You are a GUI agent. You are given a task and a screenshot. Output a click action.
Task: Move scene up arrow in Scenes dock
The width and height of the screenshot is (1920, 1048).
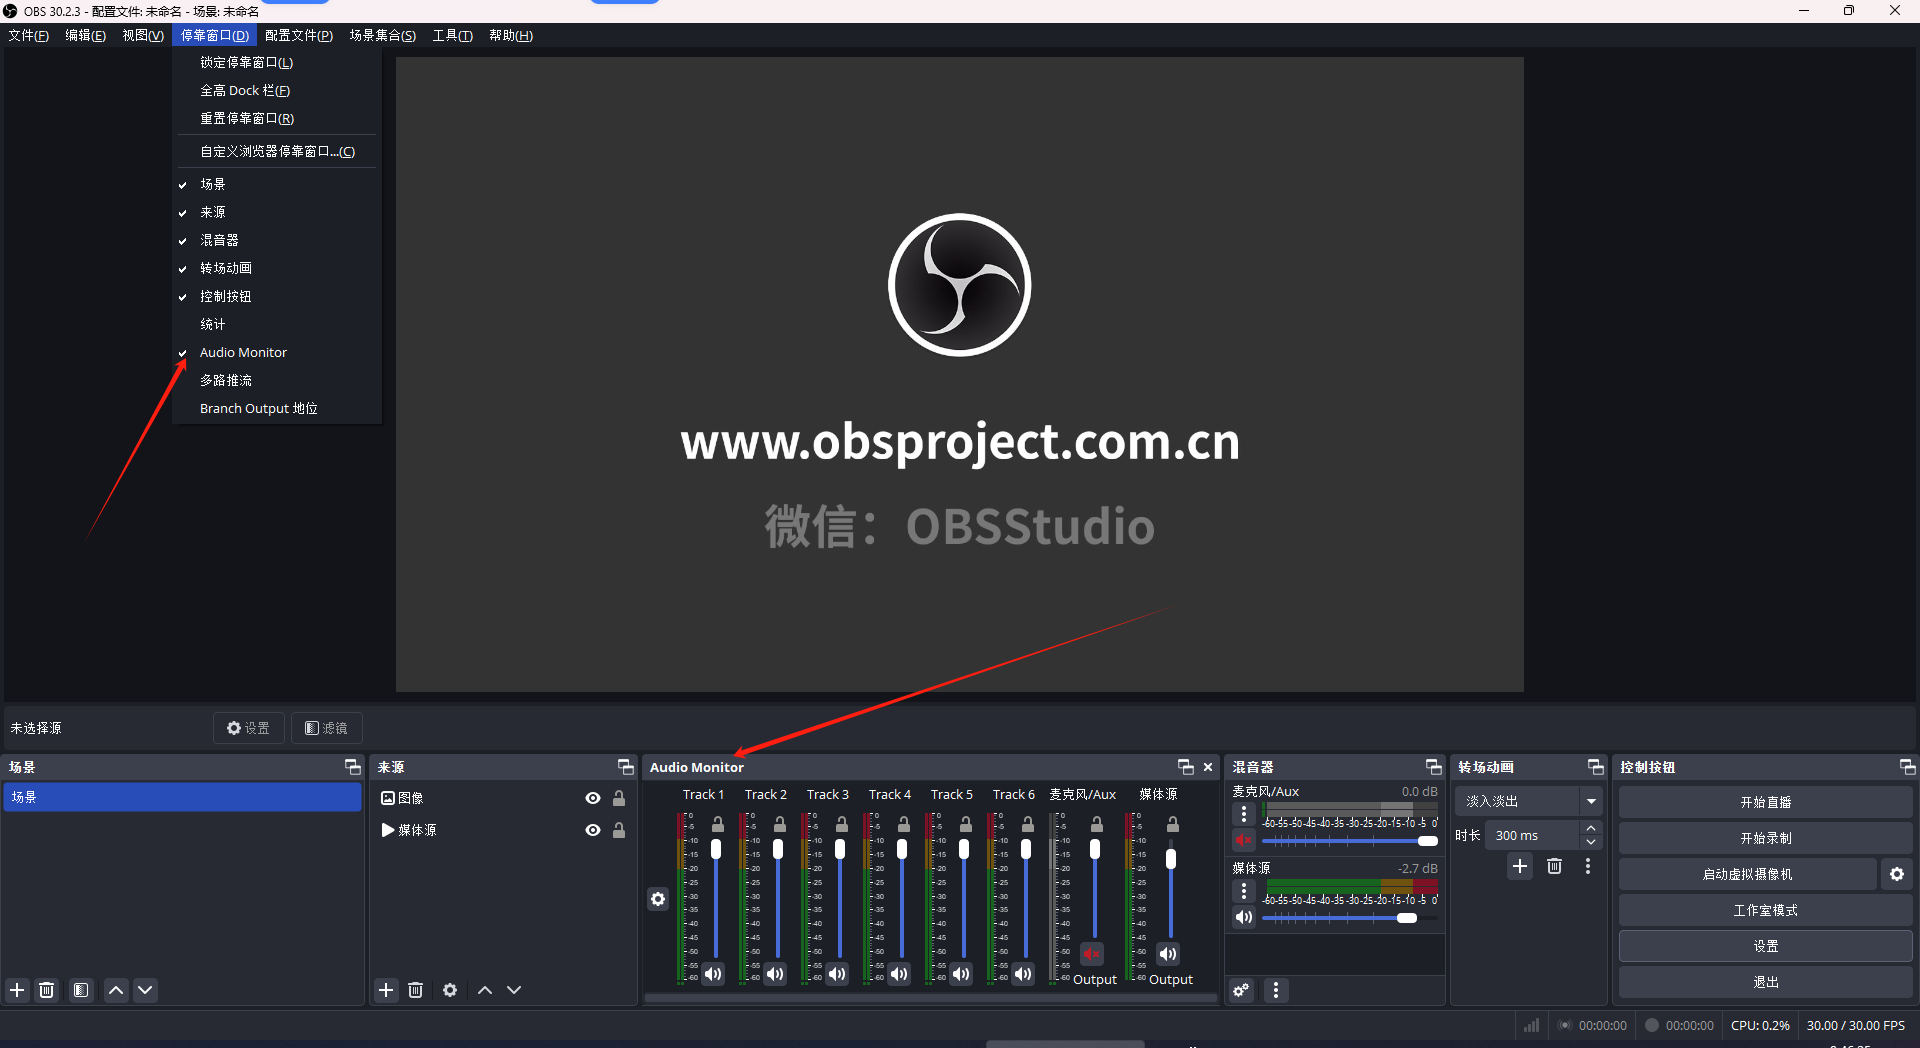point(116,990)
